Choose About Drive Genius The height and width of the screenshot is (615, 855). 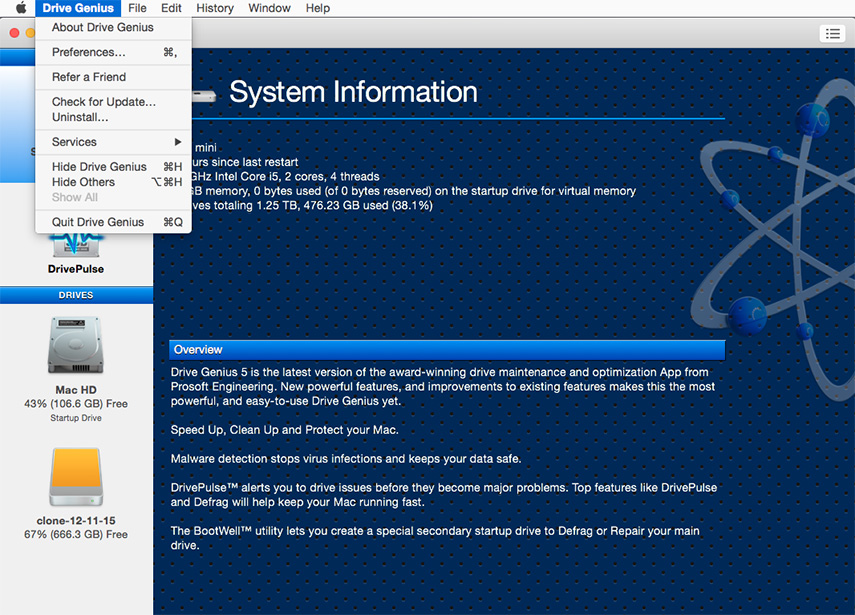point(113,27)
